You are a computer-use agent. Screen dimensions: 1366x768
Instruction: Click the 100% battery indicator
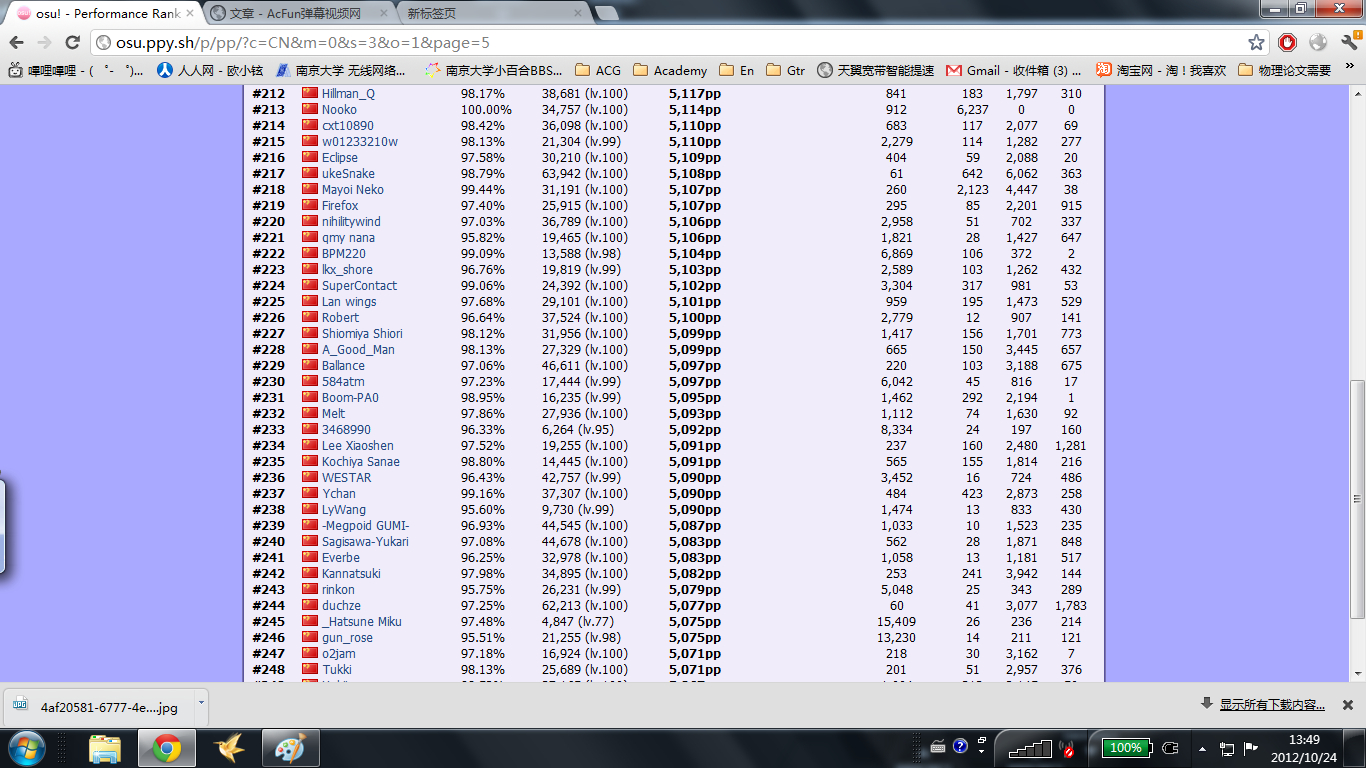(1126, 747)
